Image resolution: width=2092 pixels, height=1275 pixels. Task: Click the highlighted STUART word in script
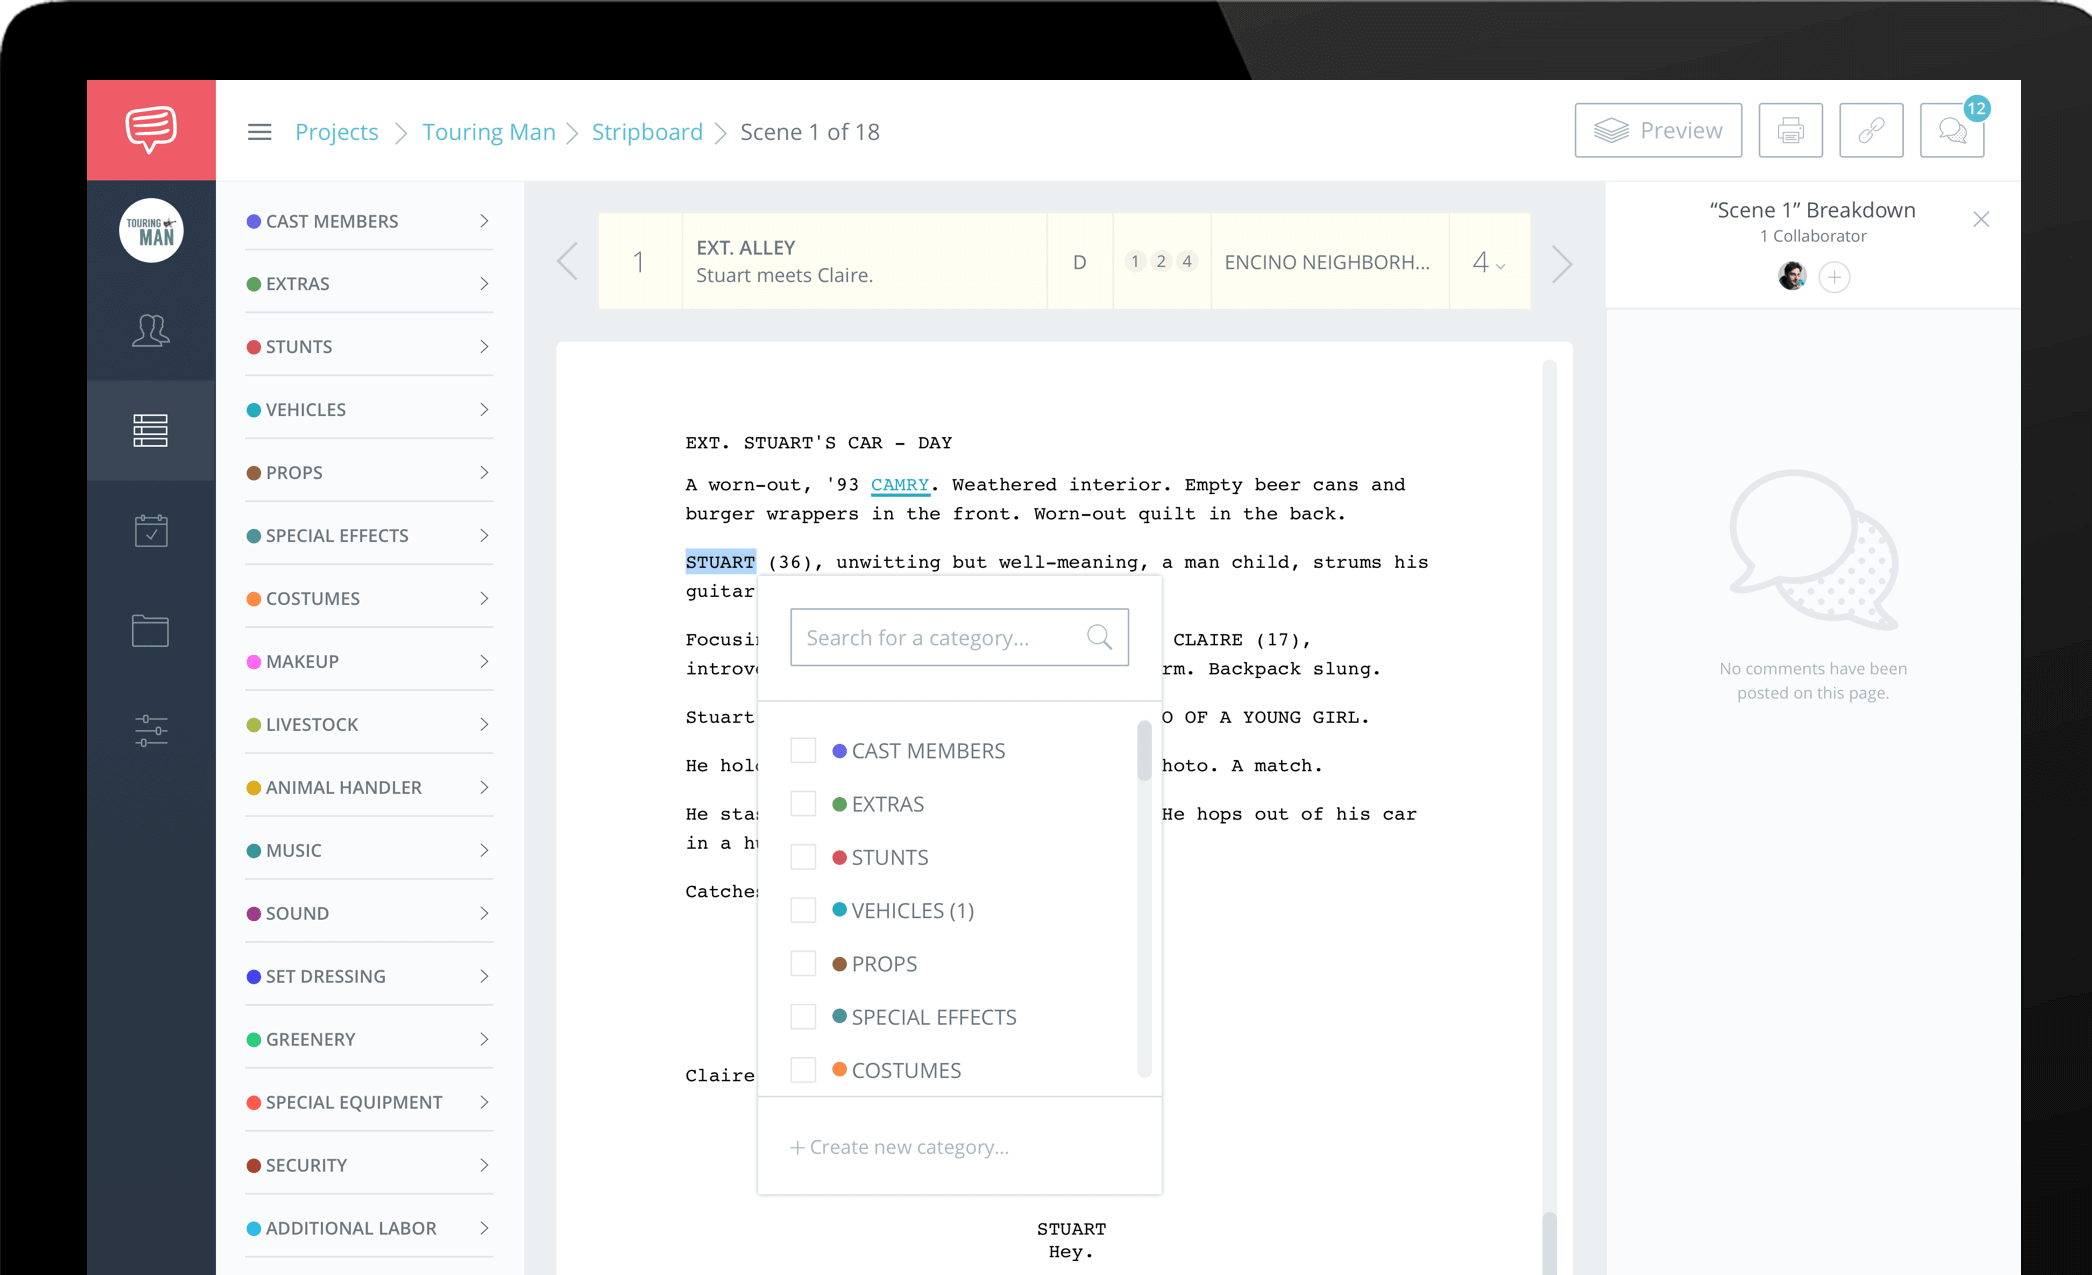click(x=720, y=562)
